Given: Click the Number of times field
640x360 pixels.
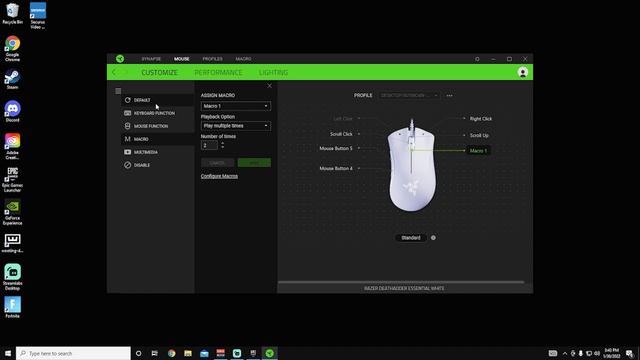Looking at the screenshot, I should tap(209, 145).
